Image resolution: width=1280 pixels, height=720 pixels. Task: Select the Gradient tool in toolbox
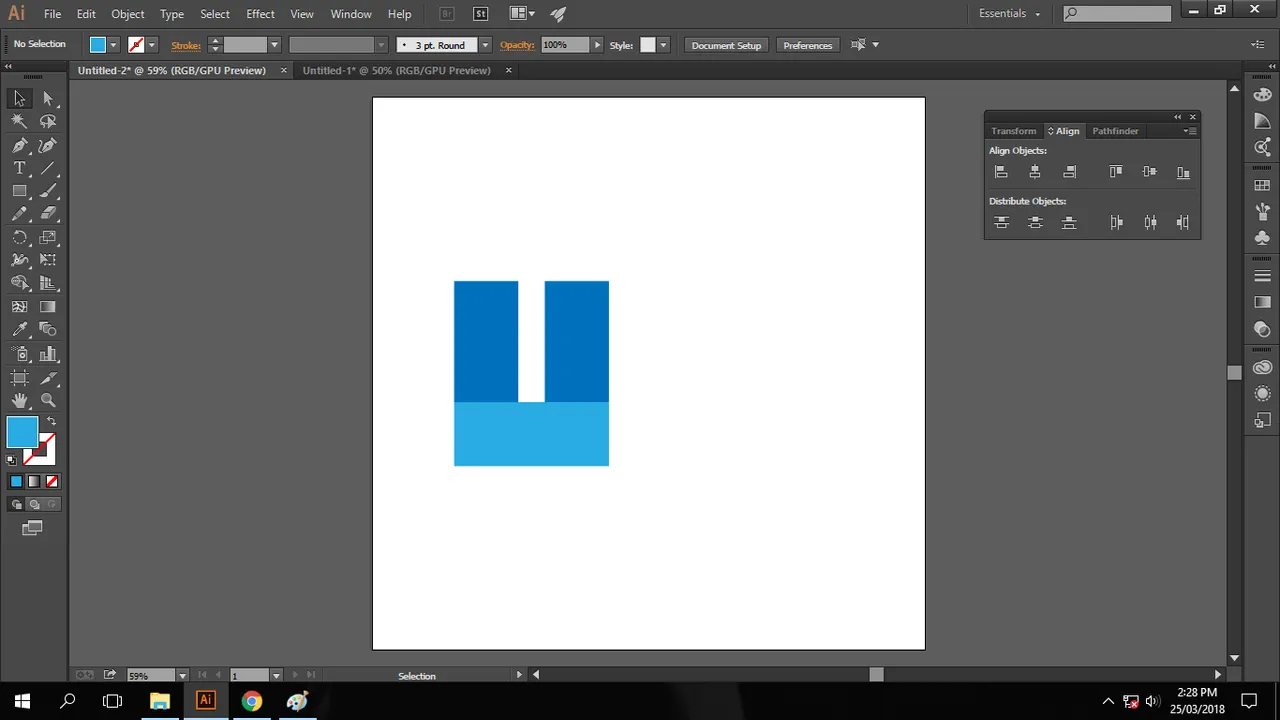coord(48,307)
